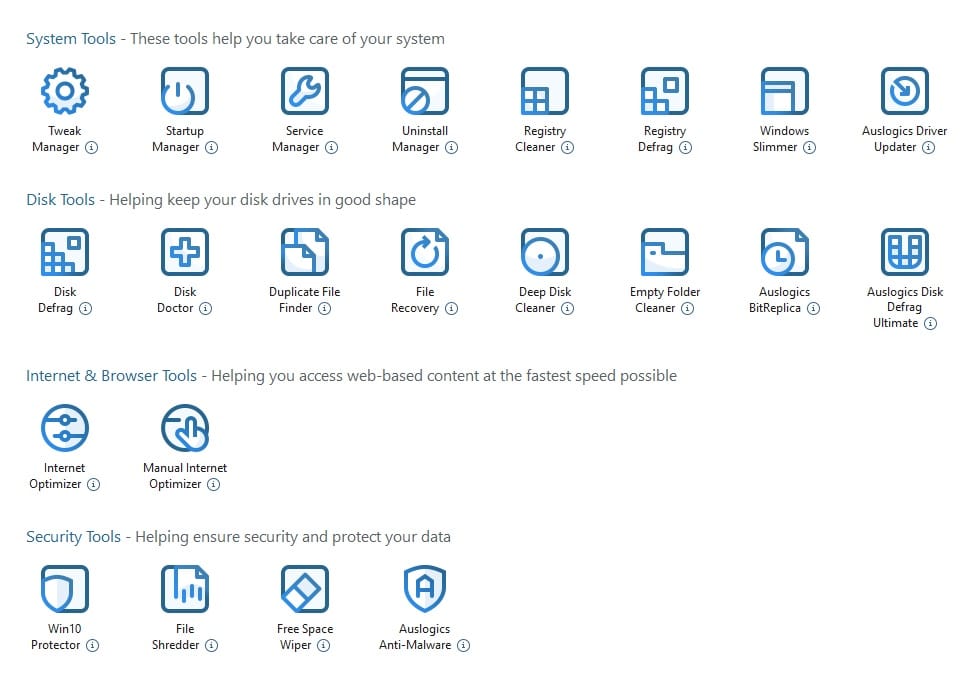Image resolution: width=978 pixels, height=673 pixels.
Task: Show info for Tweak Manager
Action: (92, 147)
